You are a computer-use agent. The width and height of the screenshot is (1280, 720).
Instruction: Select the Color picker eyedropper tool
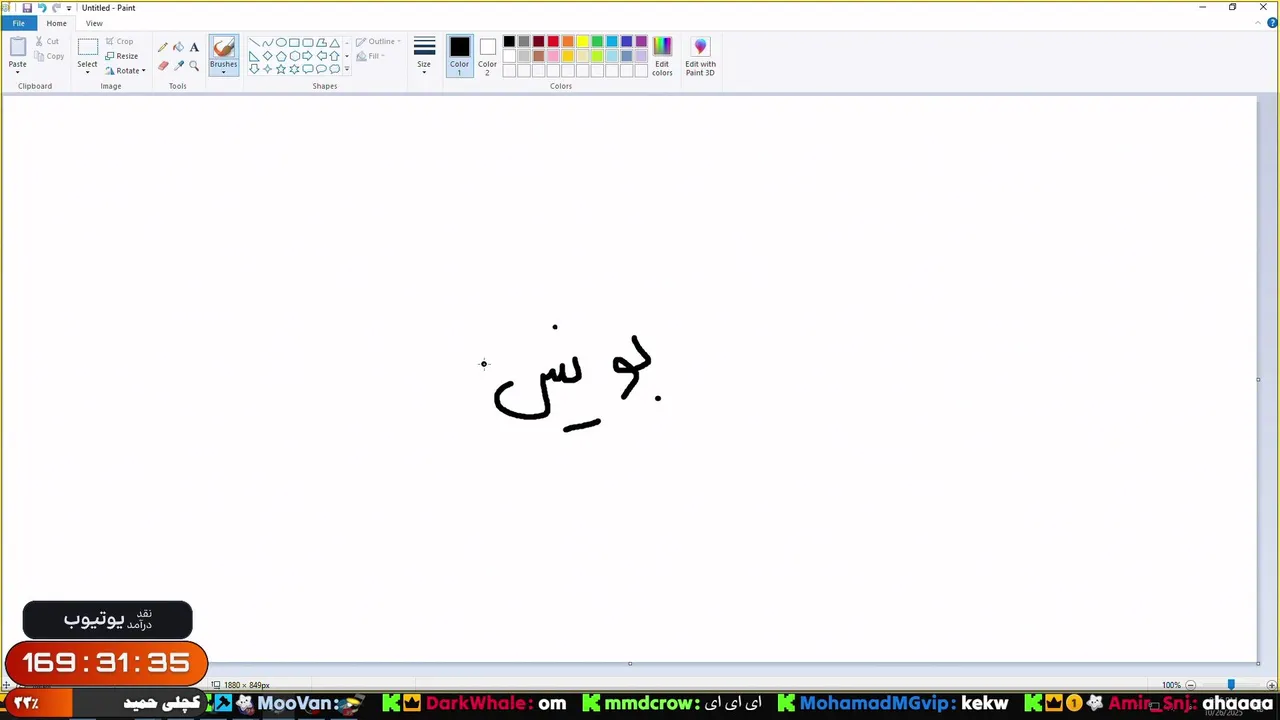(178, 66)
